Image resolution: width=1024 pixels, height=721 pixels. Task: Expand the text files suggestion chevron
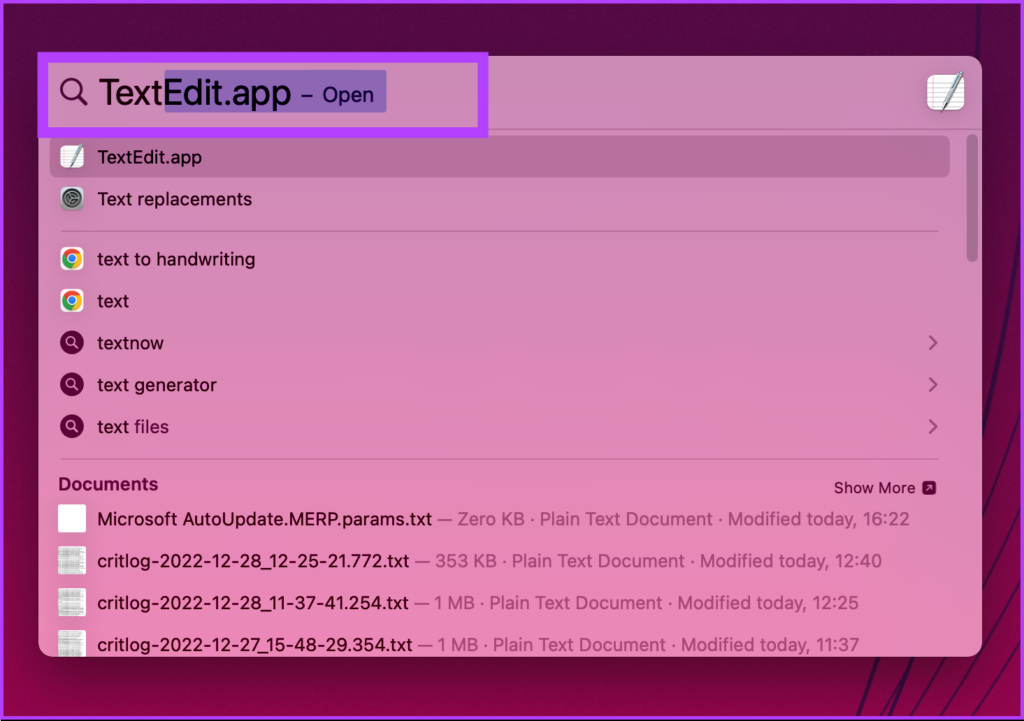coord(932,427)
